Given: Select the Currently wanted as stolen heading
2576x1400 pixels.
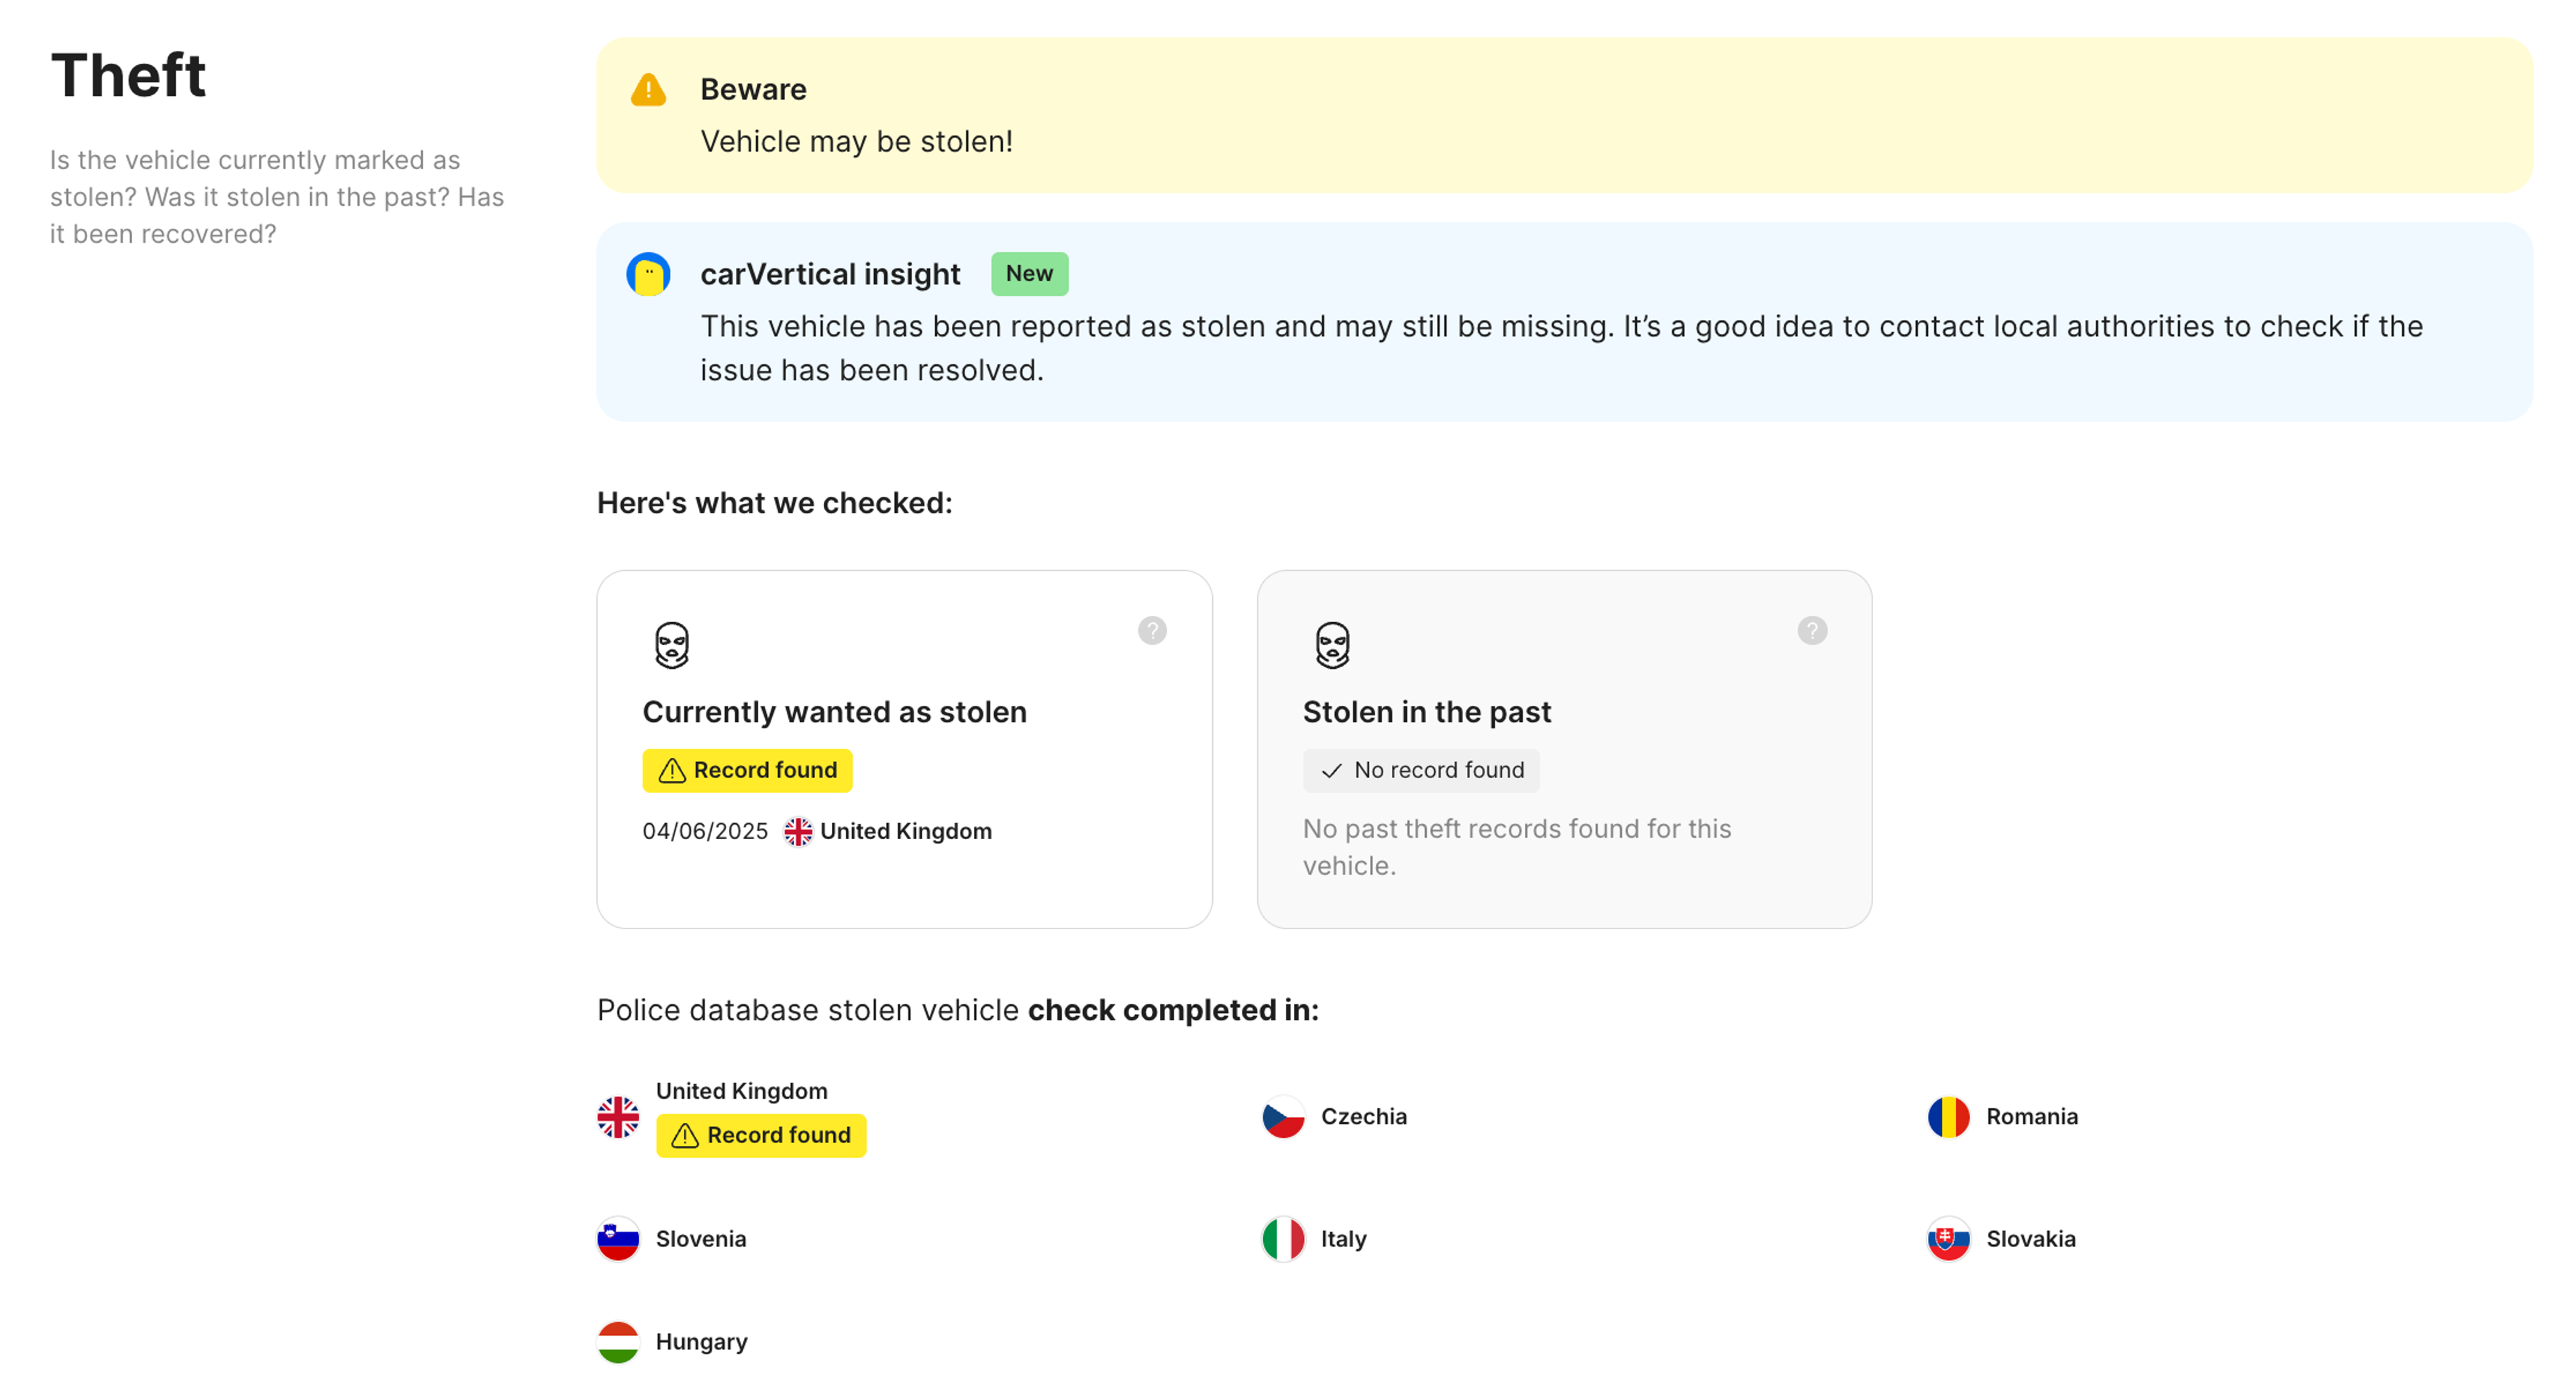Looking at the screenshot, I should click(x=834, y=712).
